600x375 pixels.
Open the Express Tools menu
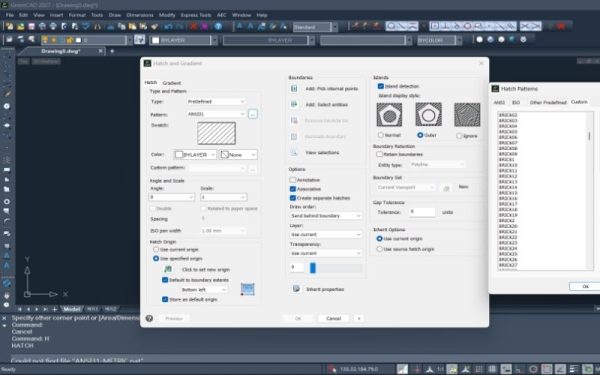point(196,15)
